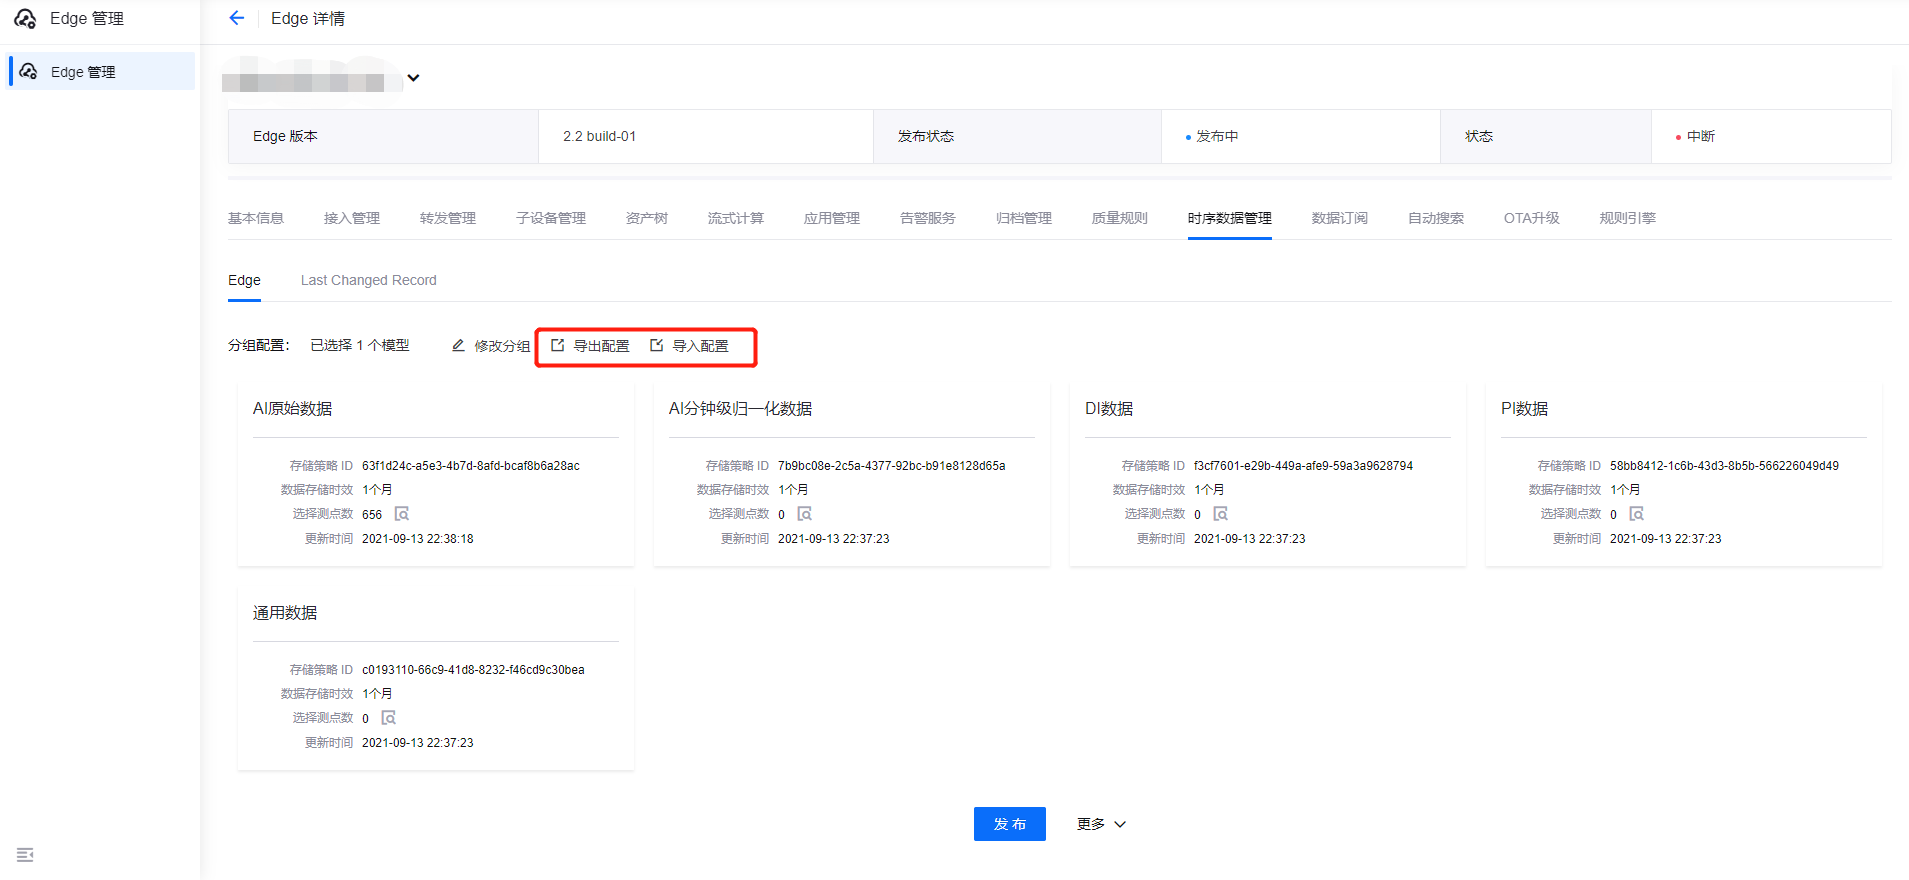This screenshot has width=1909, height=880.
Task: Select 时序数据管理 tab
Action: click(1230, 218)
